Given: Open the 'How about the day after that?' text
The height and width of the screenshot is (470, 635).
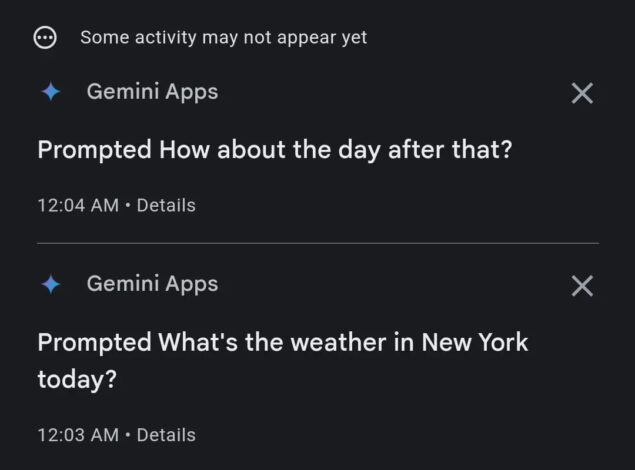Looking at the screenshot, I should click(x=336, y=150).
